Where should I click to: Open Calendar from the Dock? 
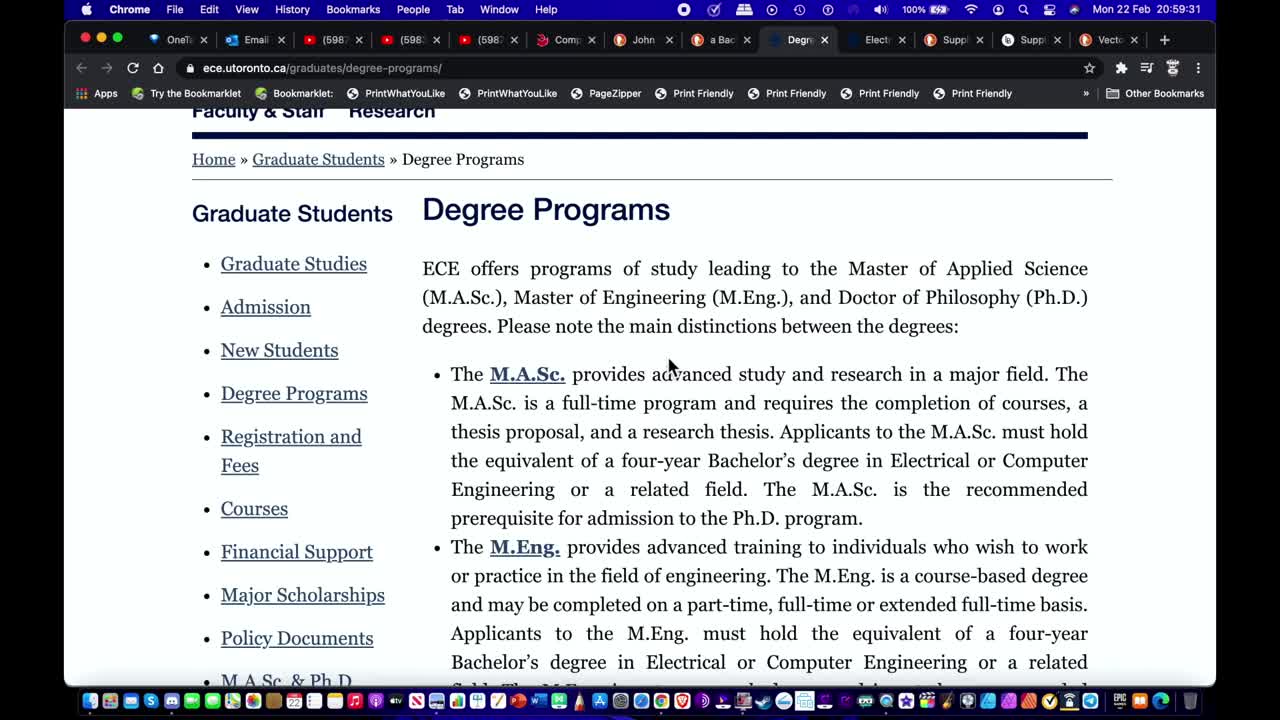[294, 701]
